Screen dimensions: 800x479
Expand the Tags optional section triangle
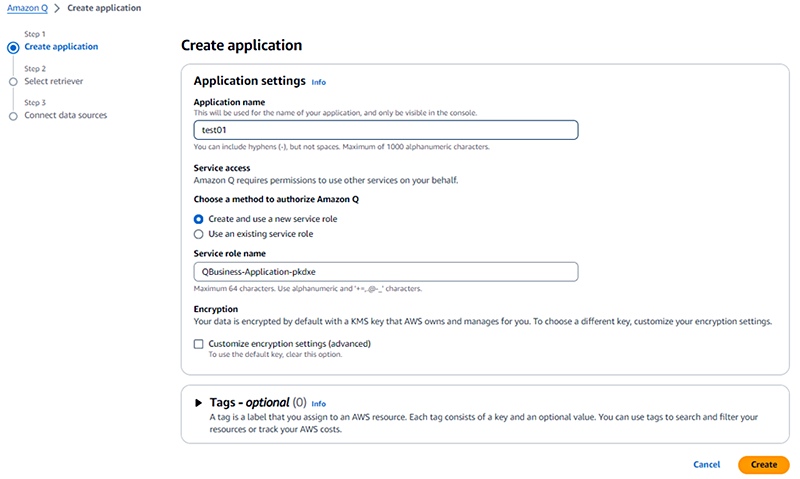click(198, 403)
